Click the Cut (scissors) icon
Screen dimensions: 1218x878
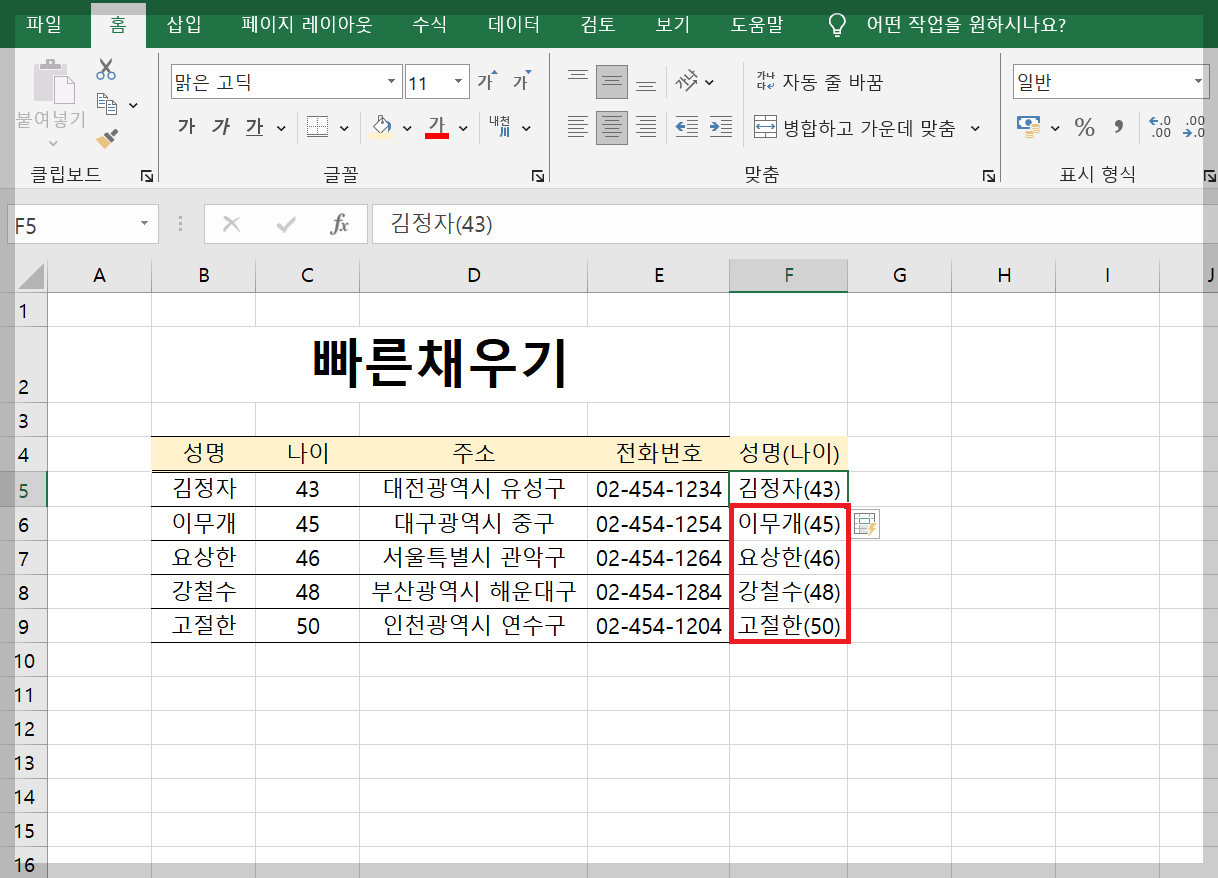pos(104,69)
